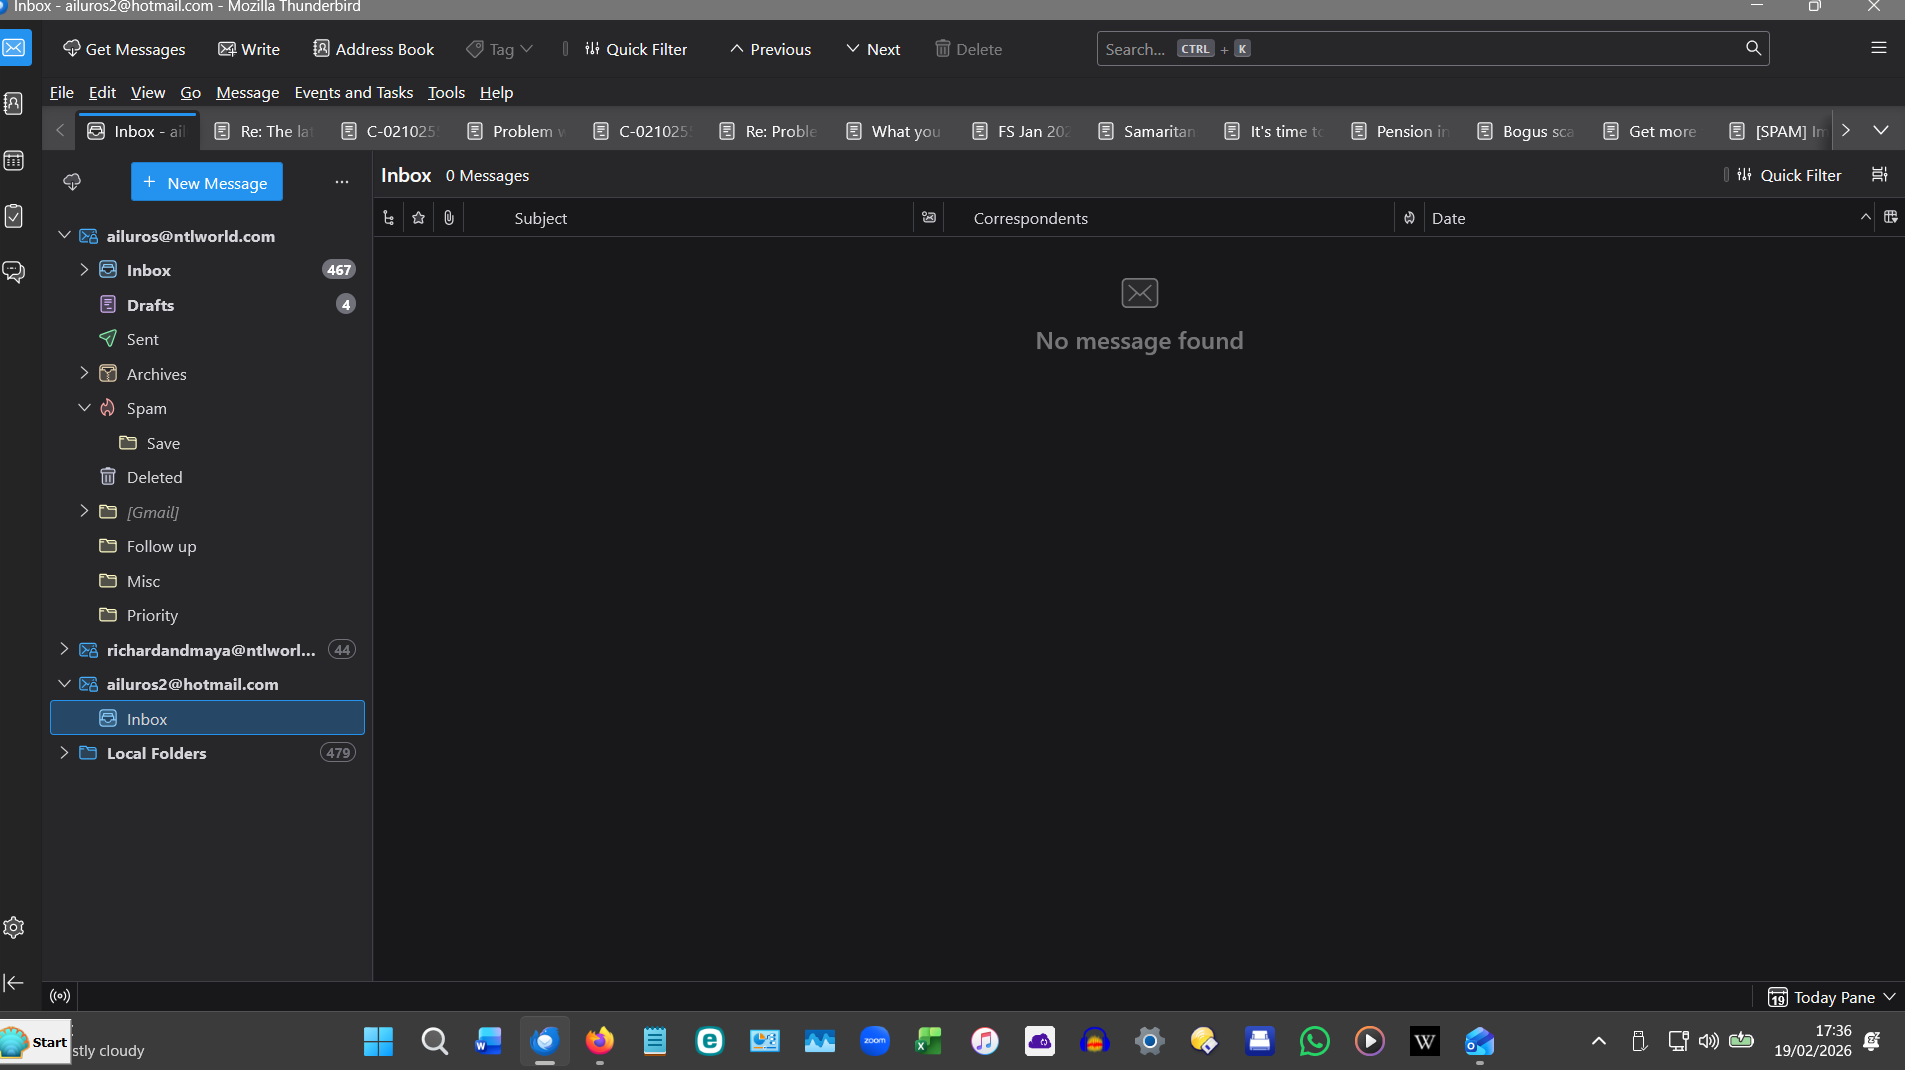The height and width of the screenshot is (1070, 1905).
Task: Open the Tag dropdown
Action: pyautogui.click(x=500, y=49)
